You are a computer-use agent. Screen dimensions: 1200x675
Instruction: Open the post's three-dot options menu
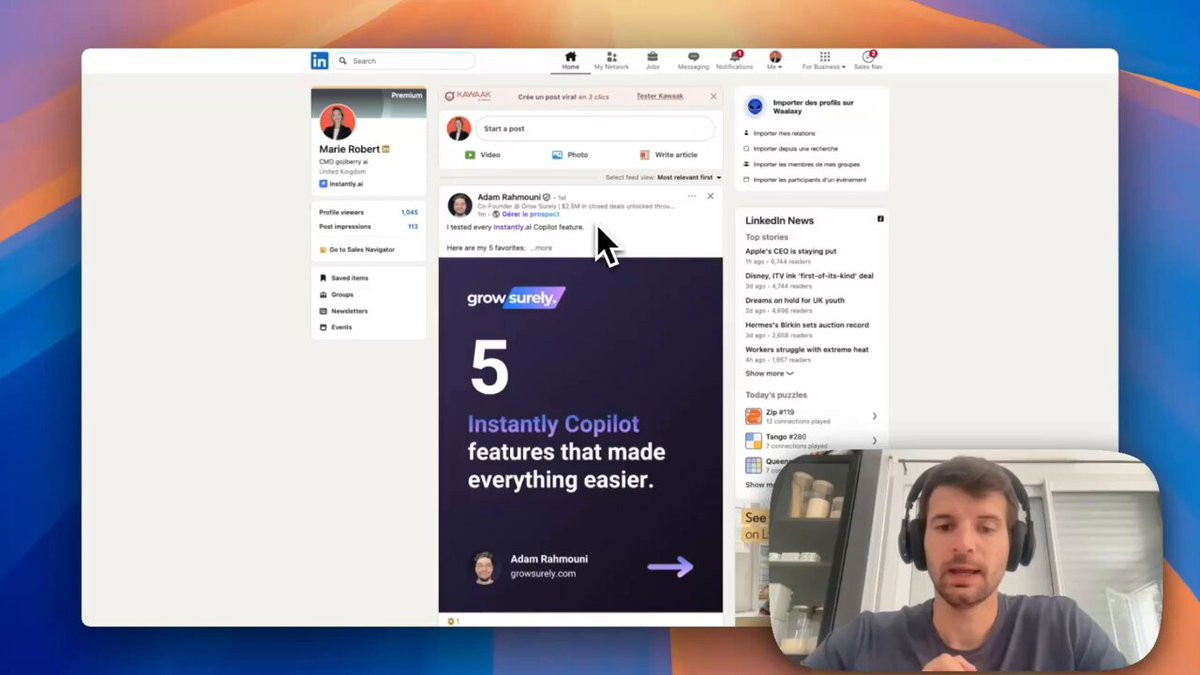click(692, 196)
